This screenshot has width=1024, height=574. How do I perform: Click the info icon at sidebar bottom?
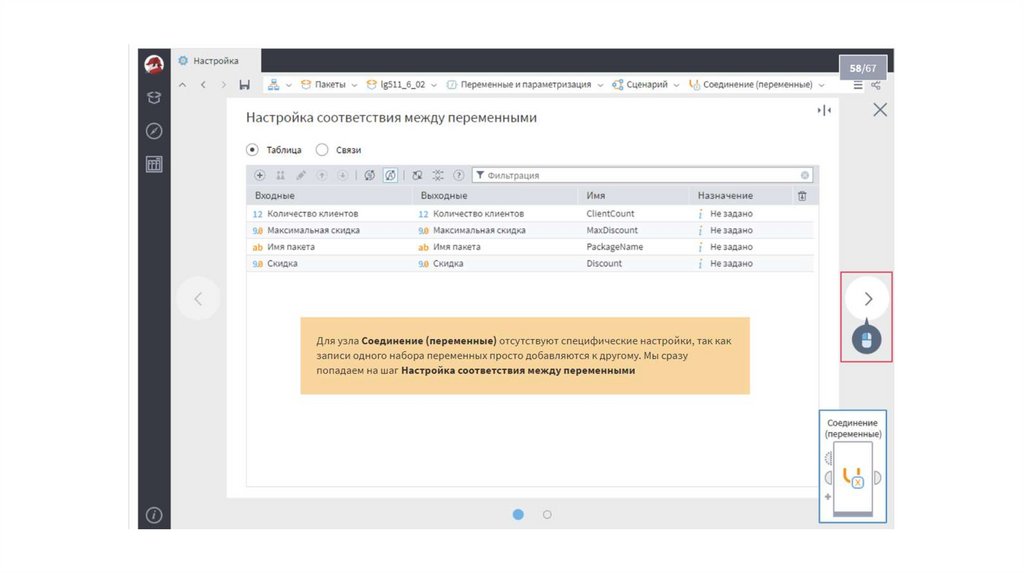(154, 515)
